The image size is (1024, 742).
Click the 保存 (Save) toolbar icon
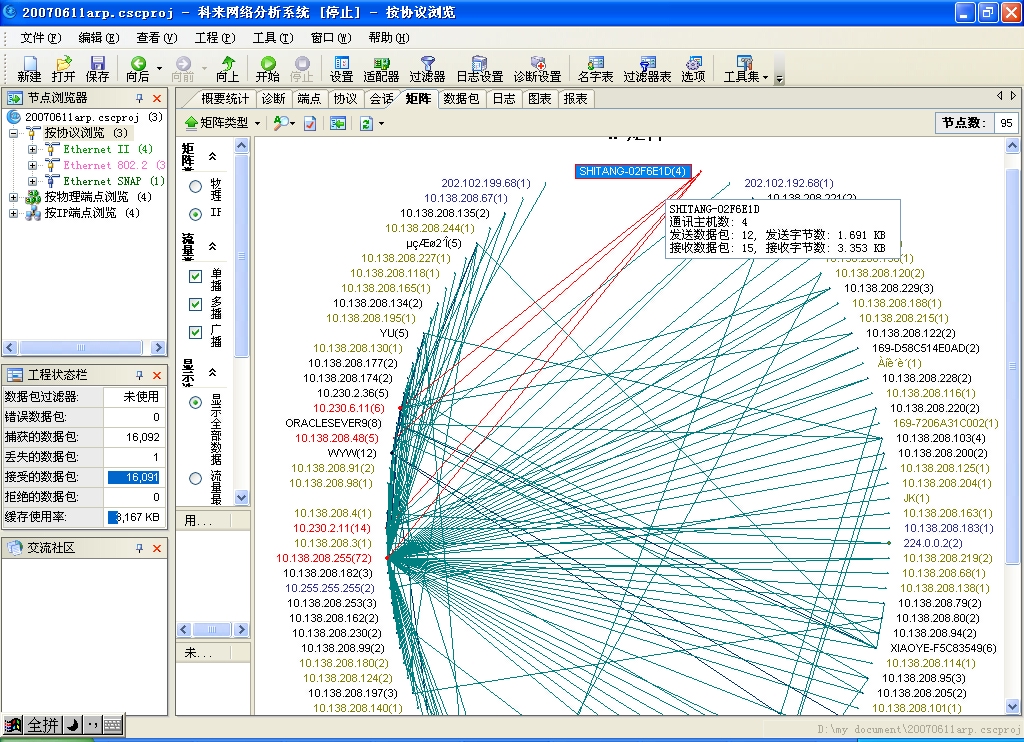click(97, 68)
